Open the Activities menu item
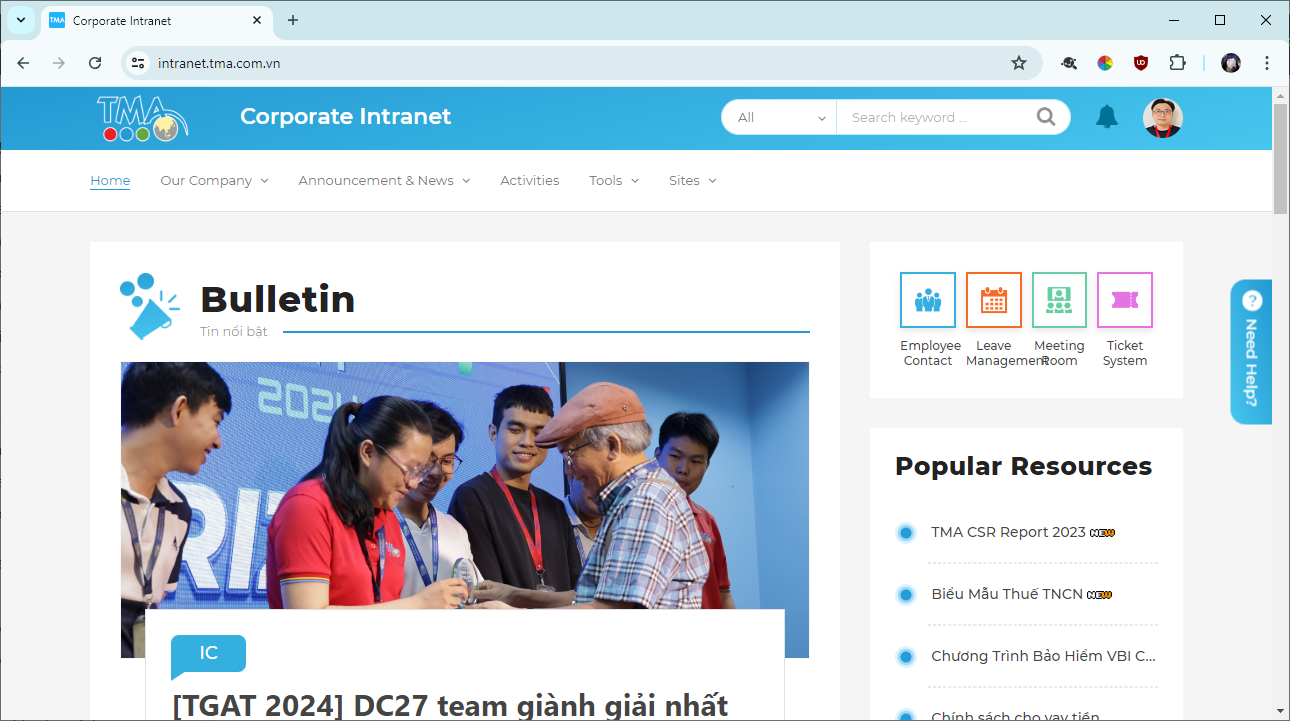Viewport: 1290px width, 721px height. coord(530,181)
